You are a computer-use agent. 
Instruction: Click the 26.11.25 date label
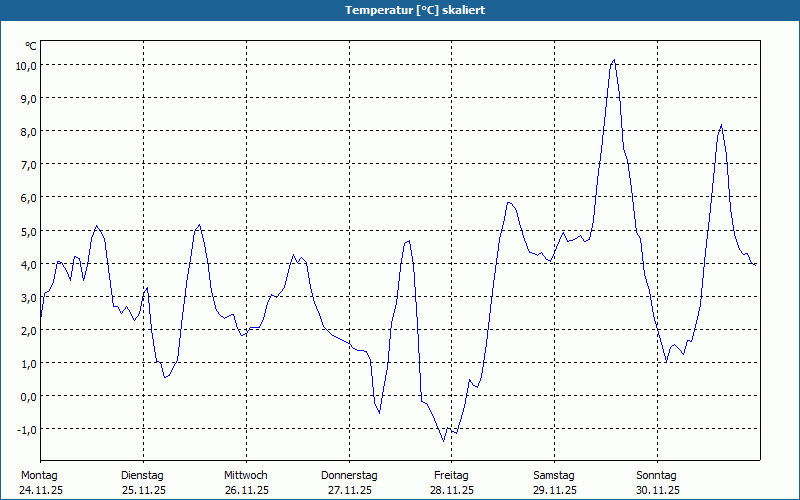pos(247,490)
